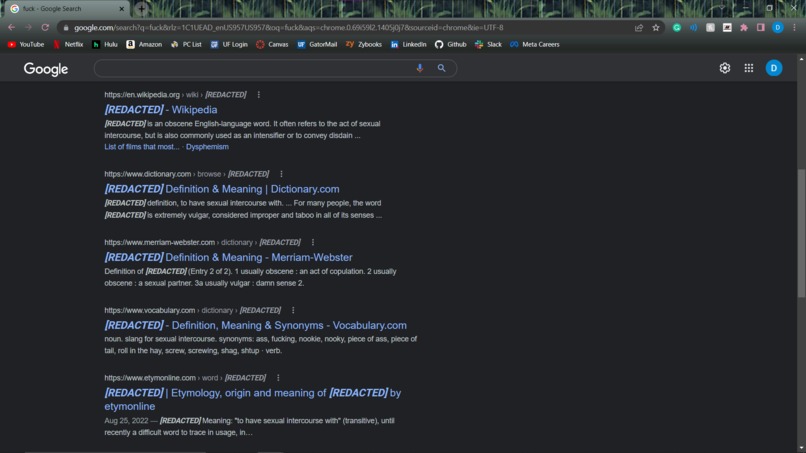Open the Google apps grid
The width and height of the screenshot is (806, 453).
click(749, 68)
